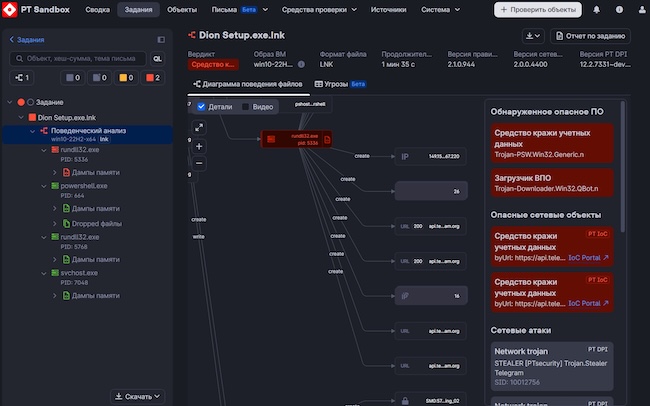Click the collapsed IP node with 16

coord(431,296)
